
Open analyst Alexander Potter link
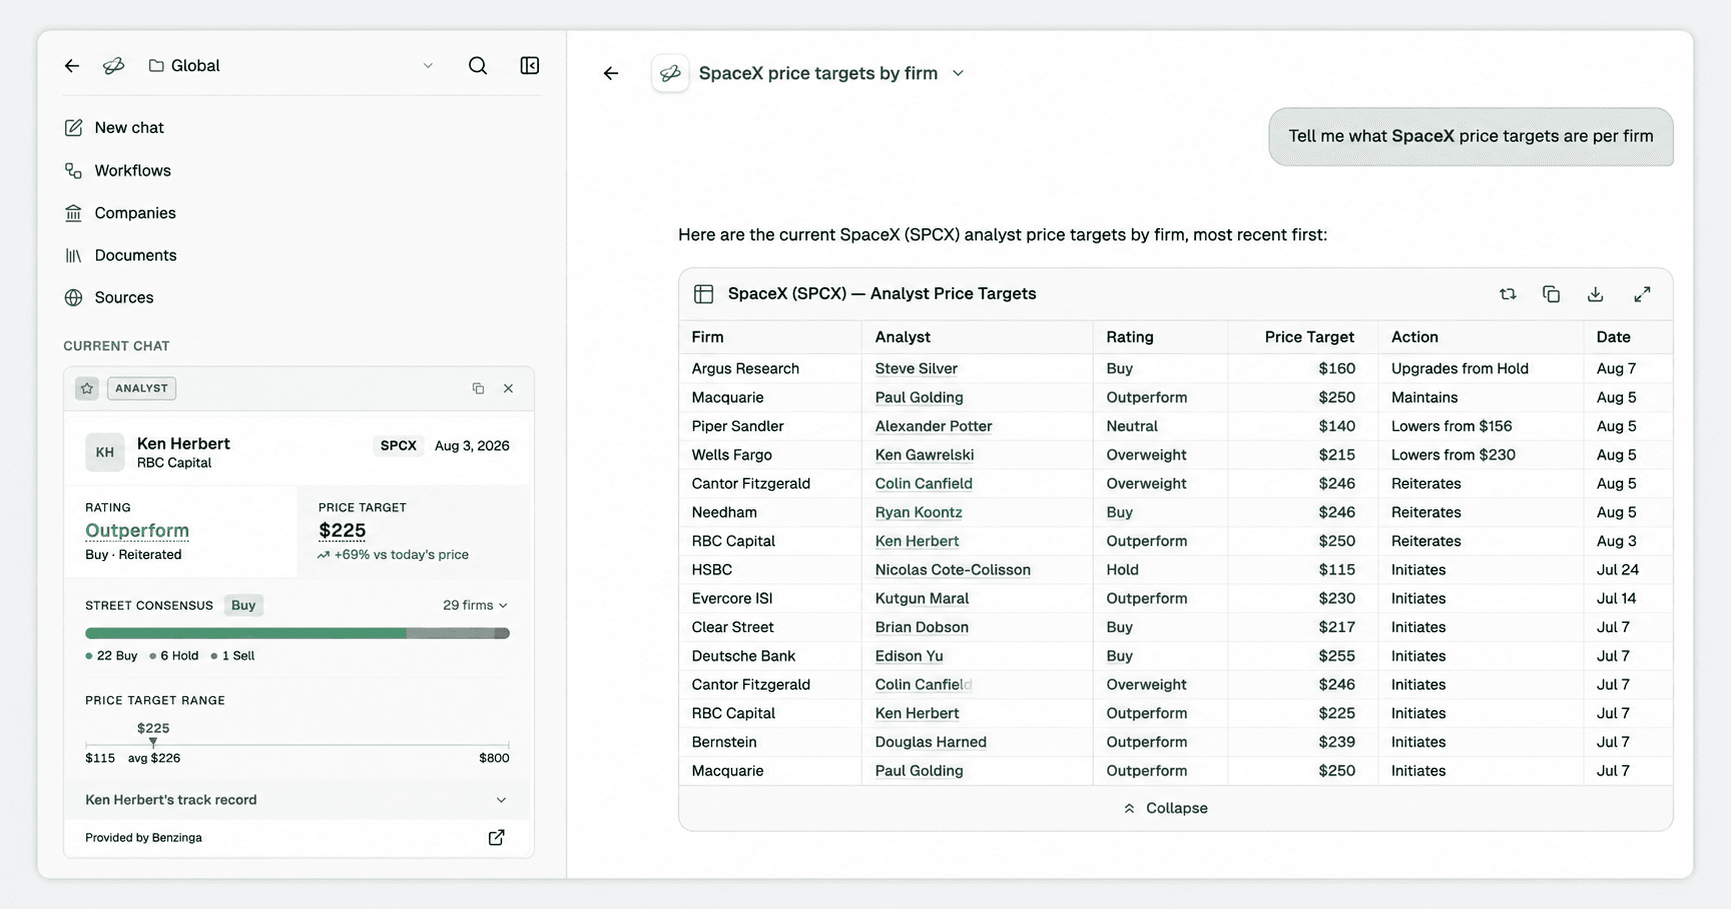point(933,426)
